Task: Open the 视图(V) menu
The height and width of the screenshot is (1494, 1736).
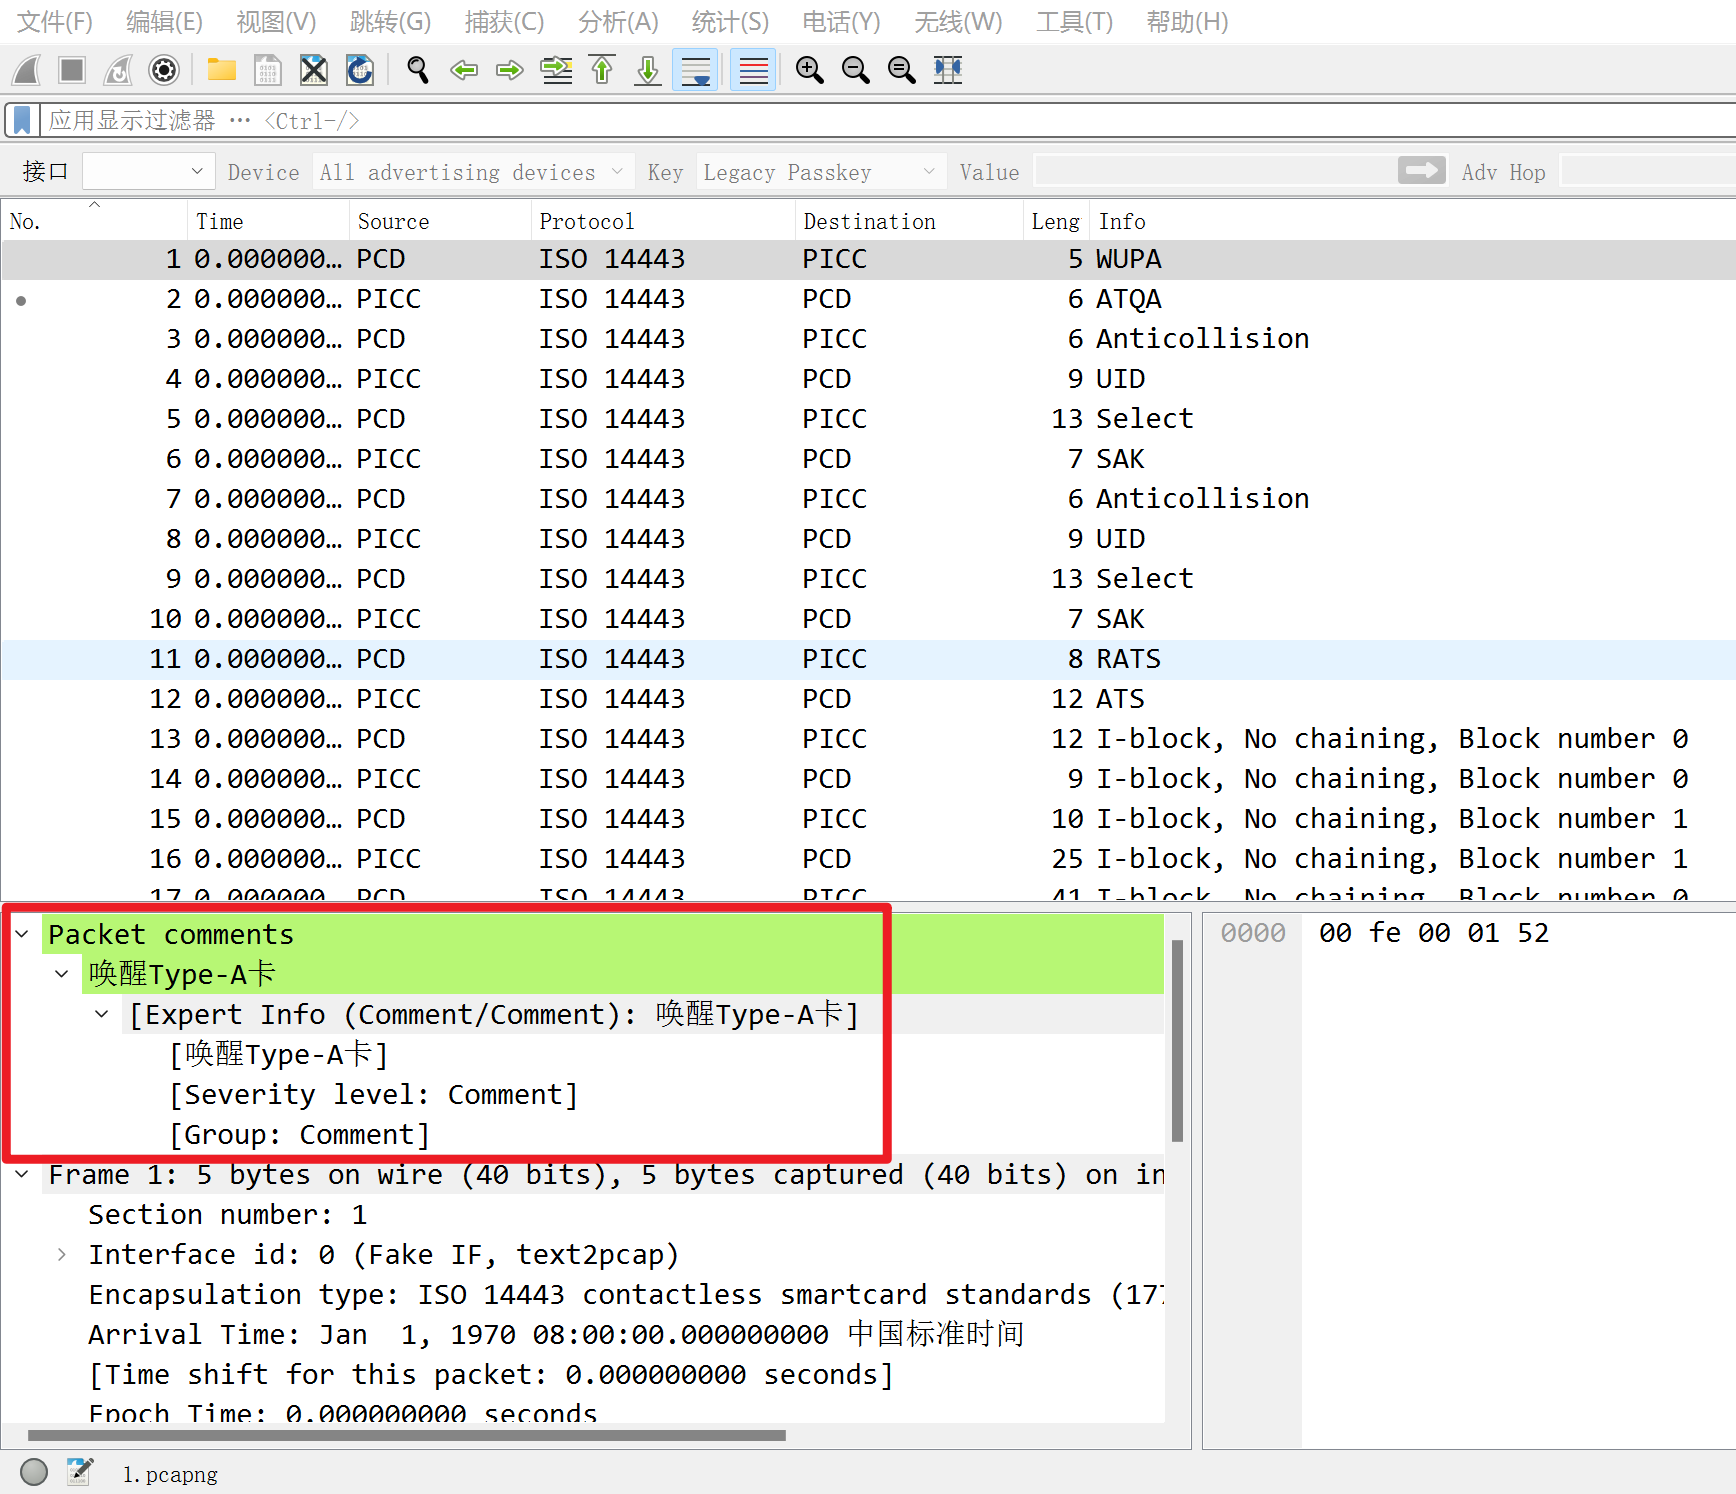Action: [276, 22]
